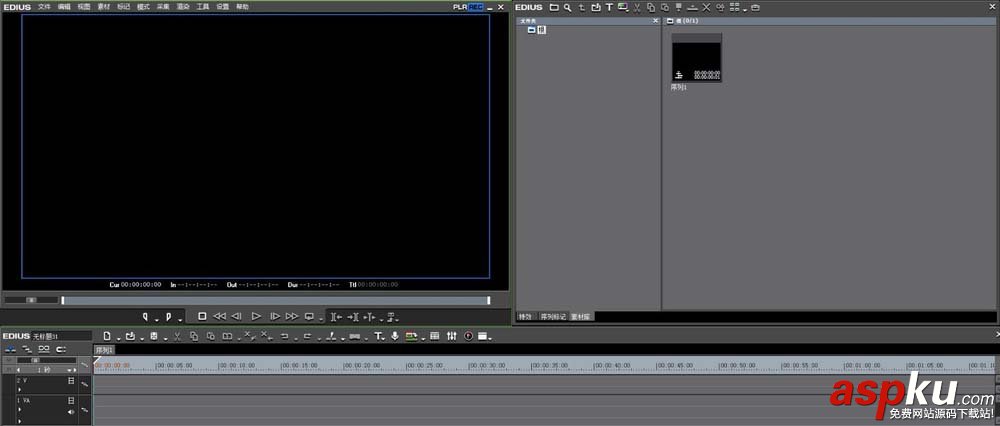The image size is (1000, 426).
Task: Expand the 2 V track triangle
Action: click(19, 388)
